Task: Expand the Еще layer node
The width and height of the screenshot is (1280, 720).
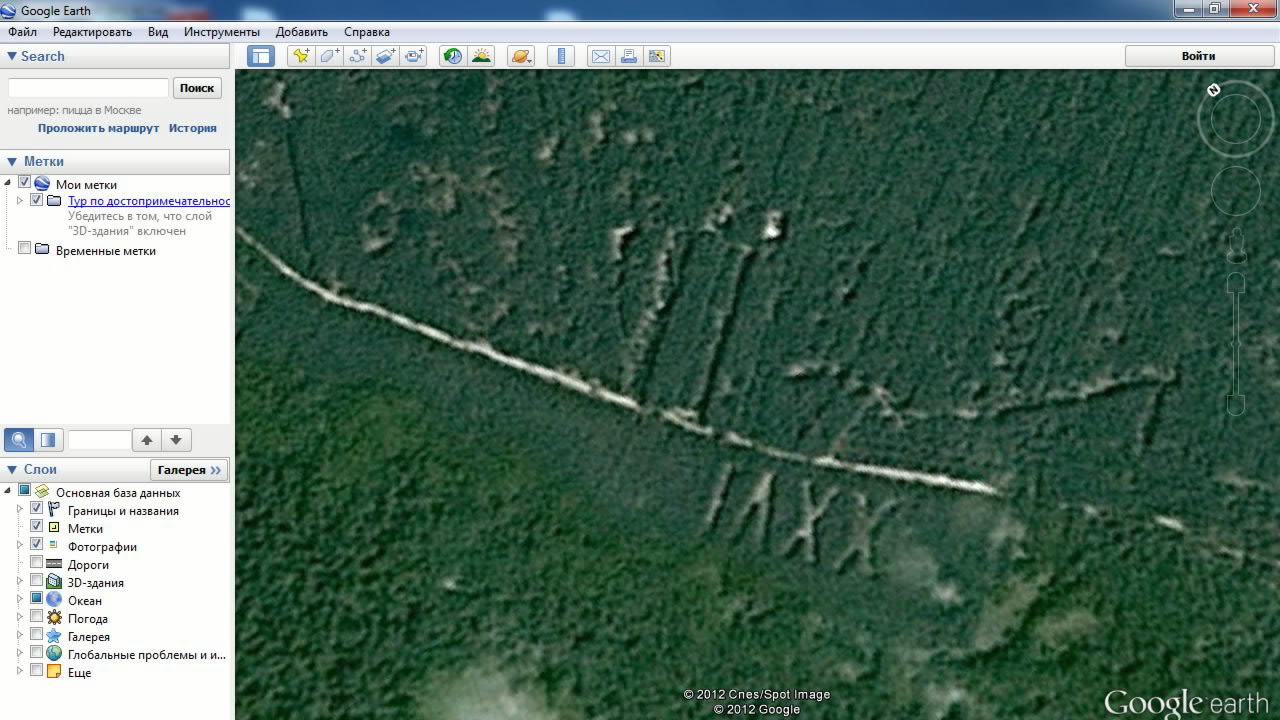Action: click(20, 672)
